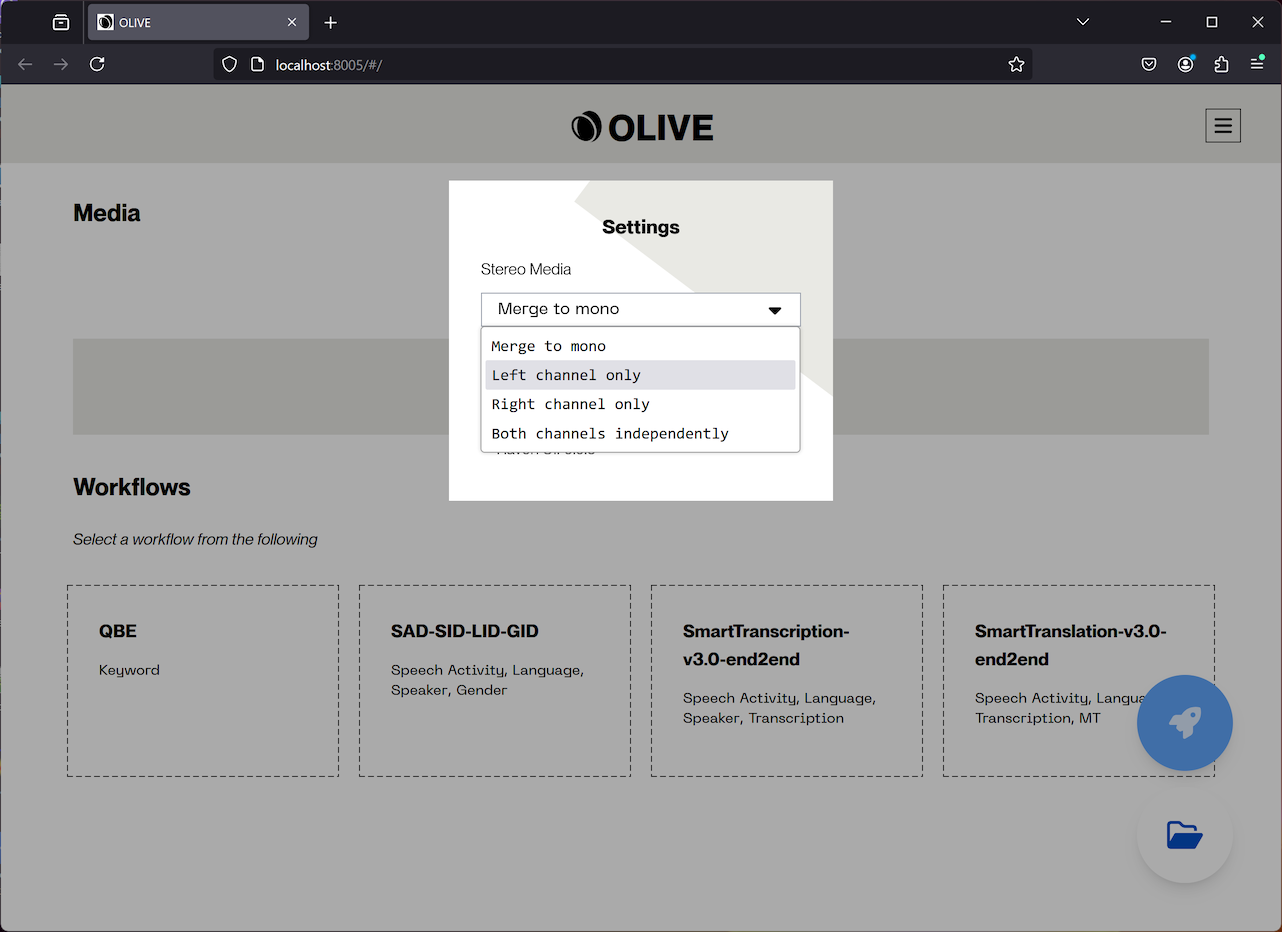Viewport: 1282px width, 932px height.
Task: Select the SmartTranscription-v3.0-end2end workflow card
Action: coord(787,681)
